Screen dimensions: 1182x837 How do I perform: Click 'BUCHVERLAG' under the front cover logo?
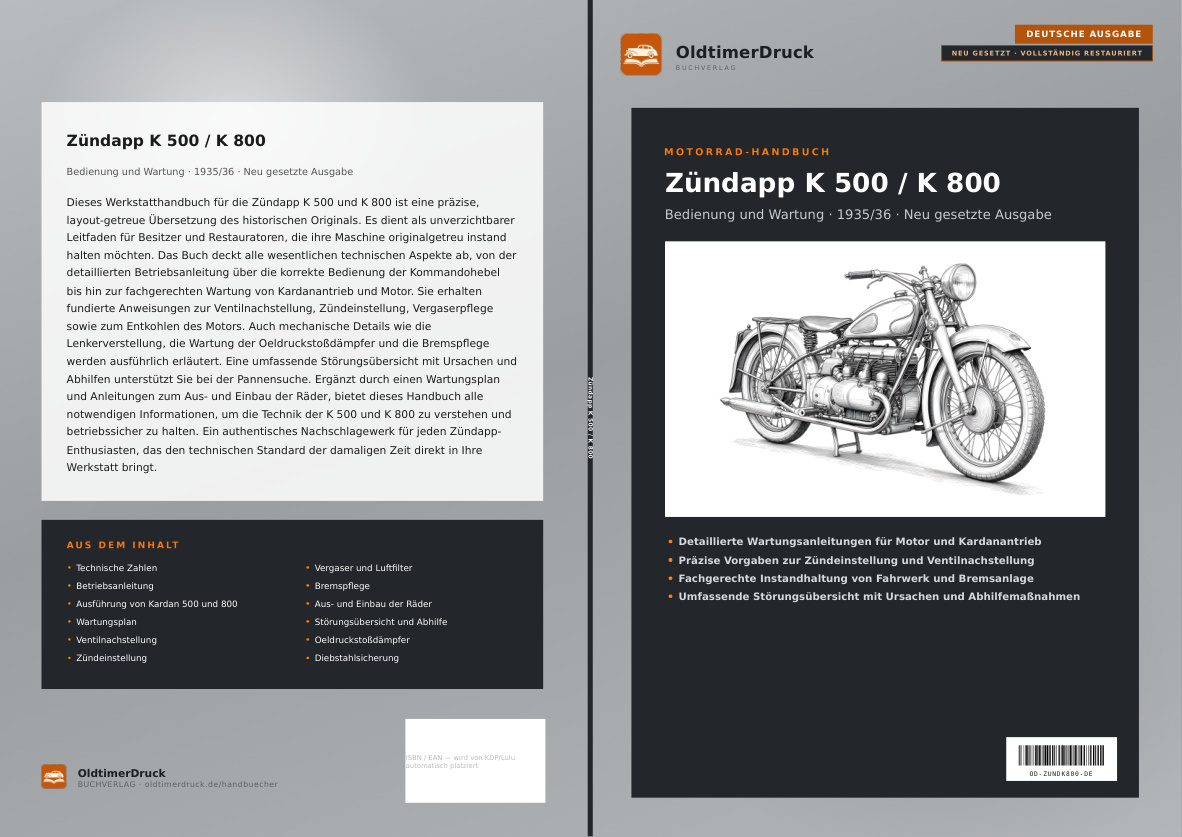706,68
